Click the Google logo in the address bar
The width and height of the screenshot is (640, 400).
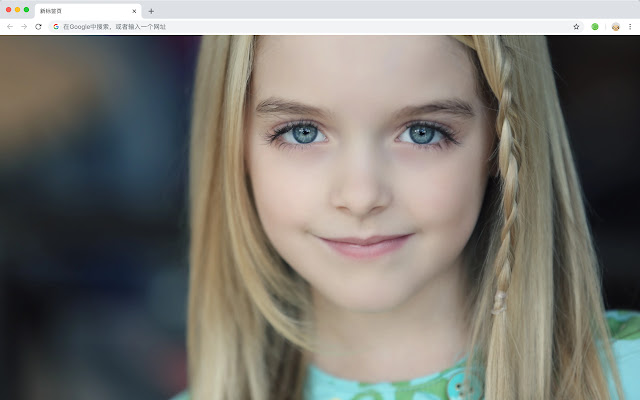pyautogui.click(x=56, y=27)
